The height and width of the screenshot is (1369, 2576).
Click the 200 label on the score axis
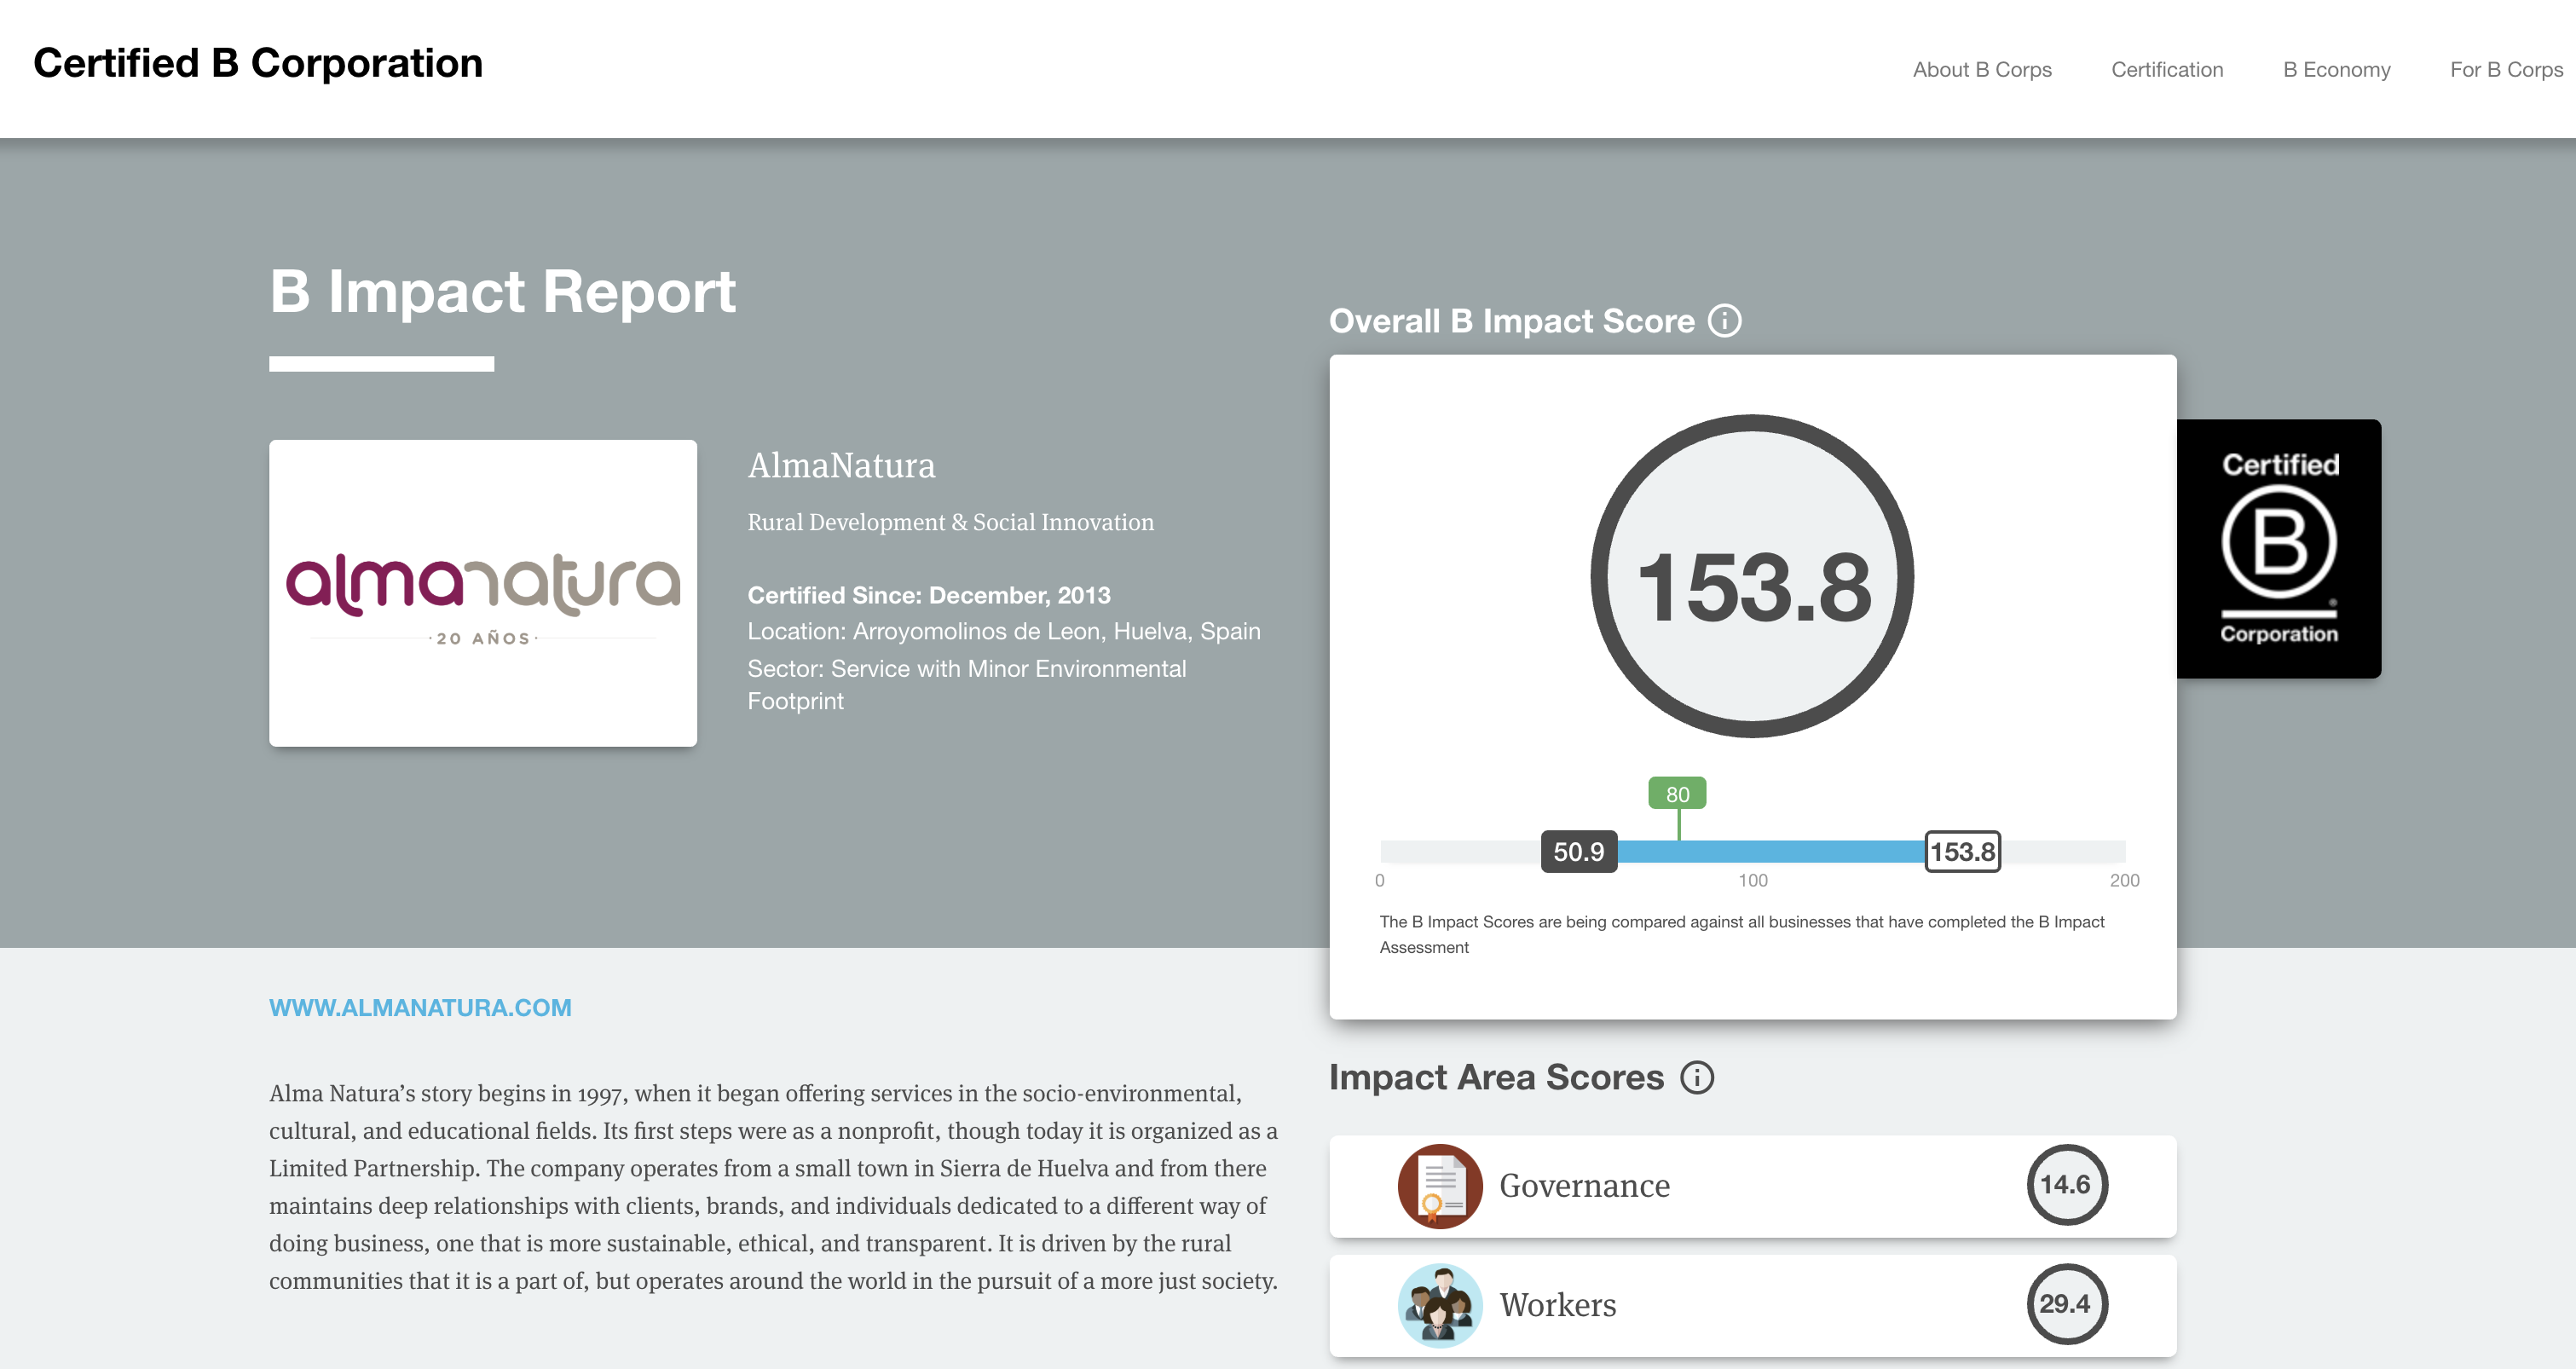(x=2124, y=881)
